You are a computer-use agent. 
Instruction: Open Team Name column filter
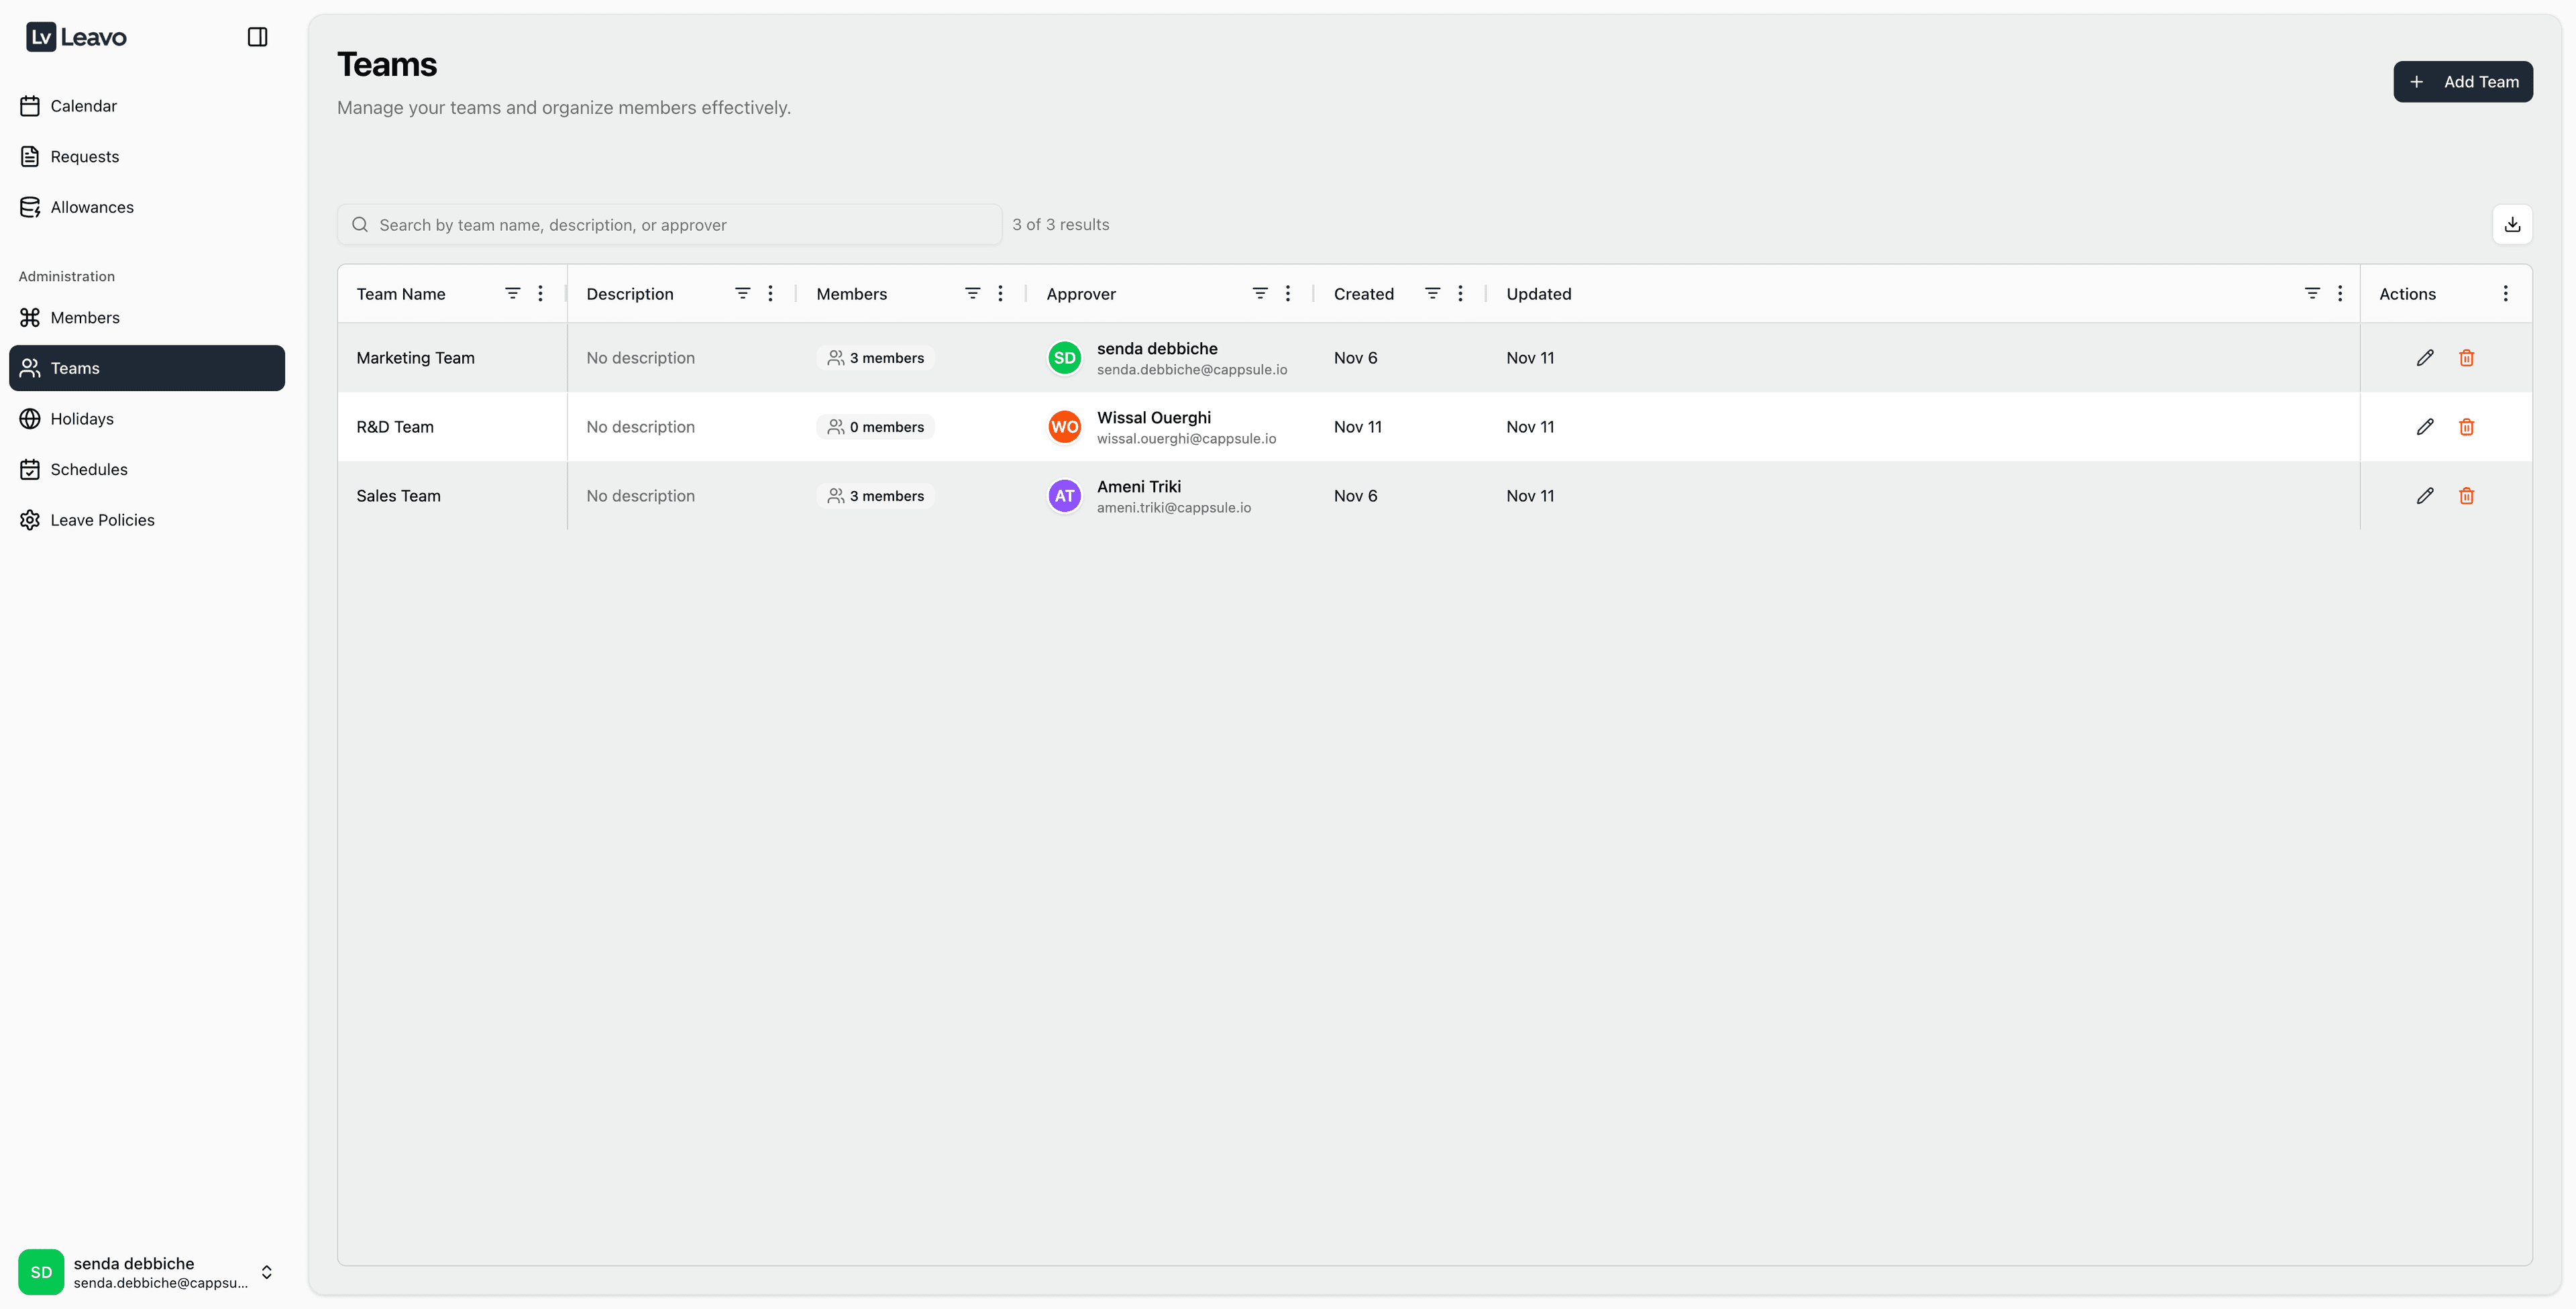pos(512,293)
